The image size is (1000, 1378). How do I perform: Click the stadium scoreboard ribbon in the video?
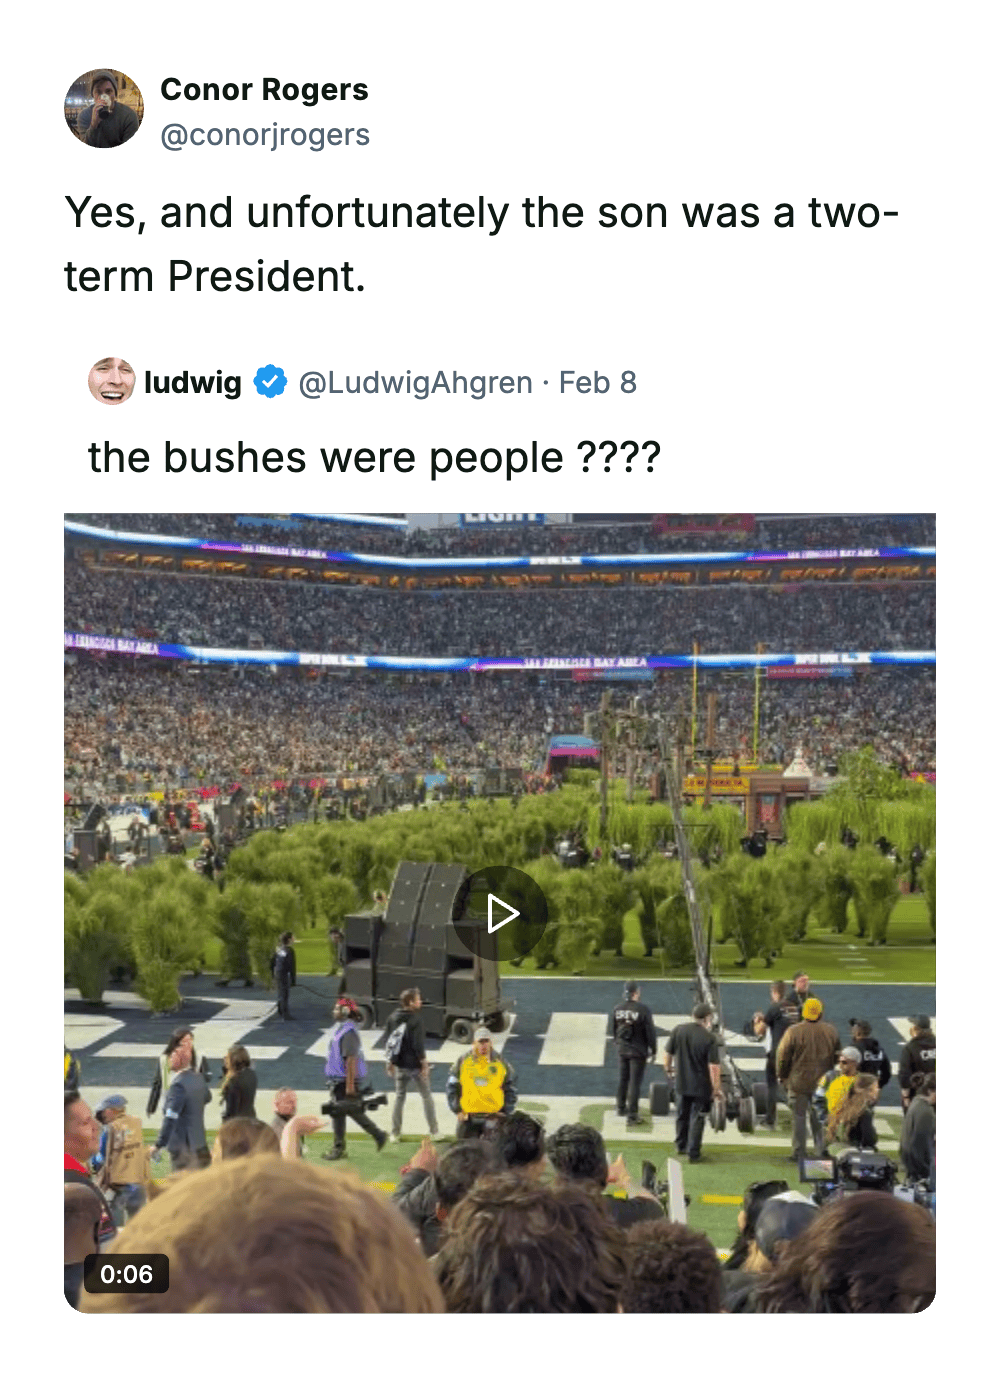pyautogui.click(x=500, y=660)
